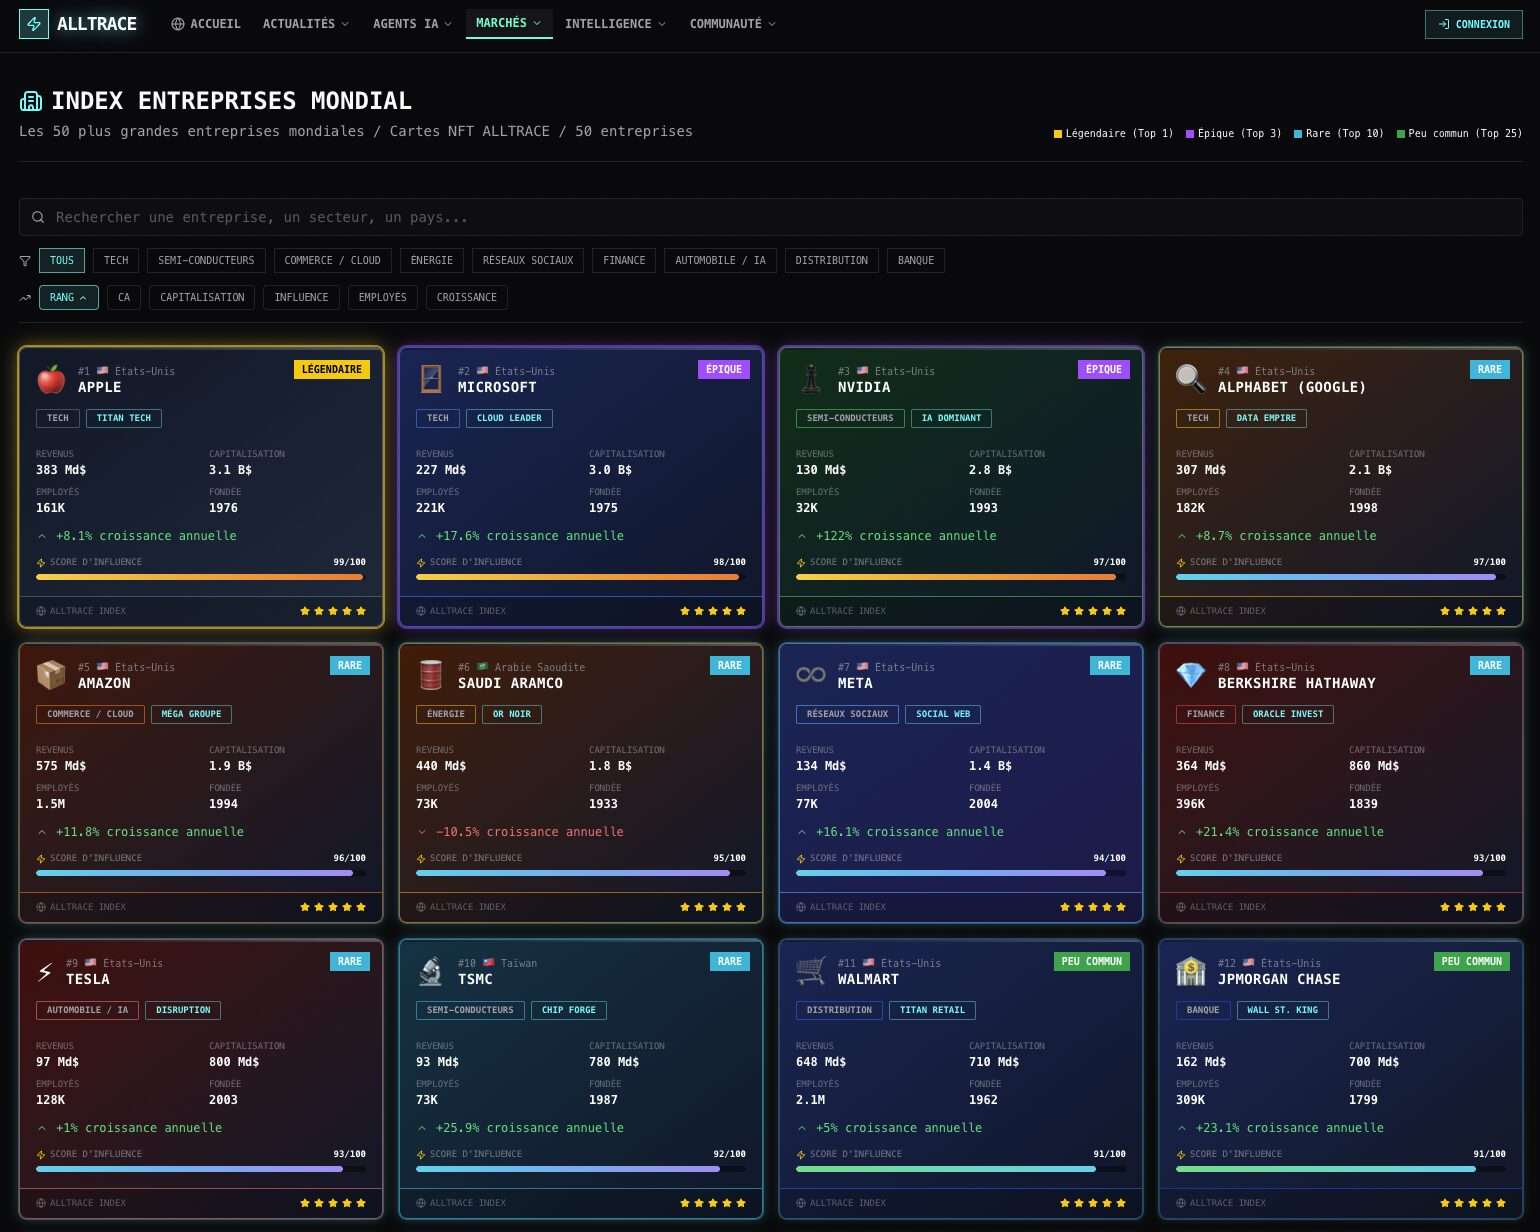The width and height of the screenshot is (1540, 1232).
Task: Click the TITAN TECH tag on Apple card
Action: (x=124, y=419)
